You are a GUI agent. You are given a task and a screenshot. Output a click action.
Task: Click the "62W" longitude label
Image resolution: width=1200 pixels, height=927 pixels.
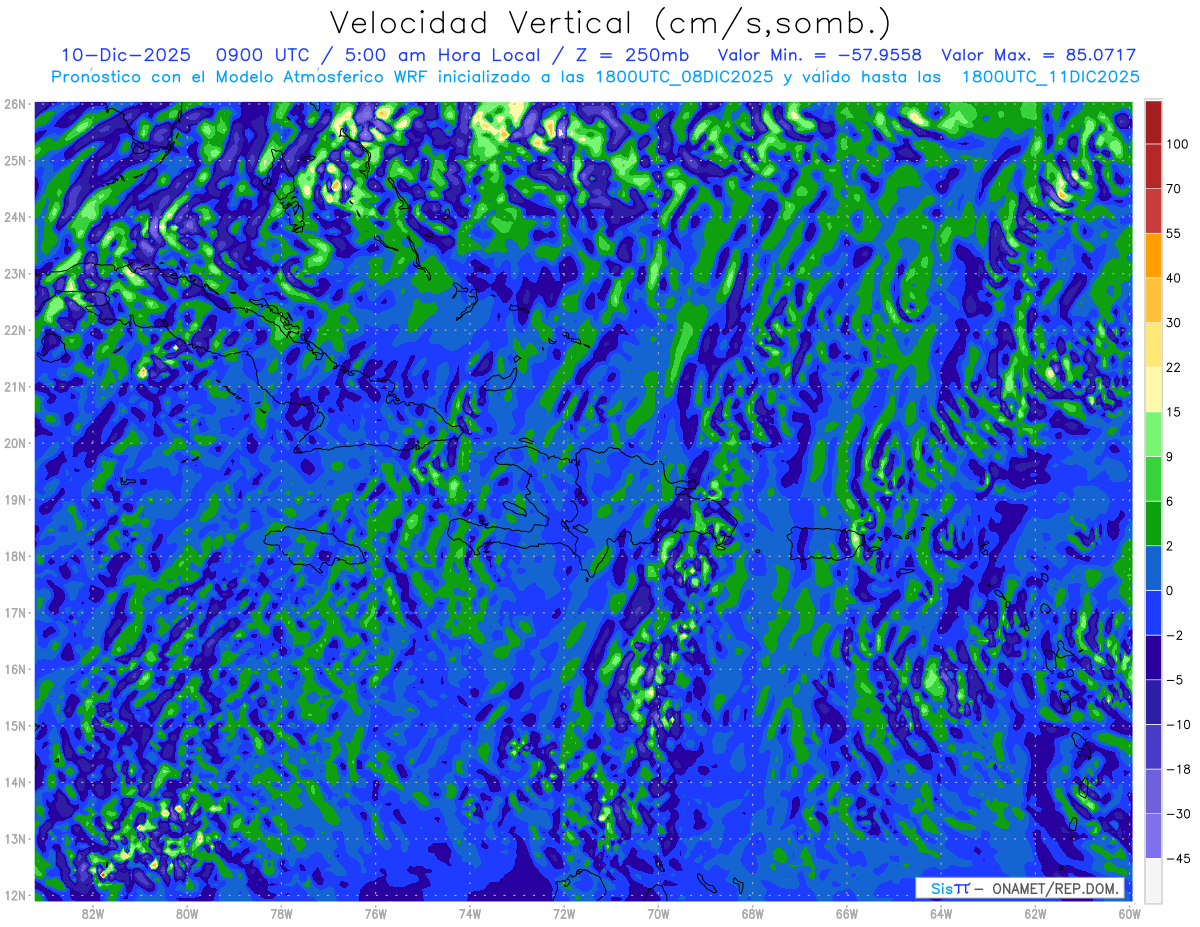1035,913
